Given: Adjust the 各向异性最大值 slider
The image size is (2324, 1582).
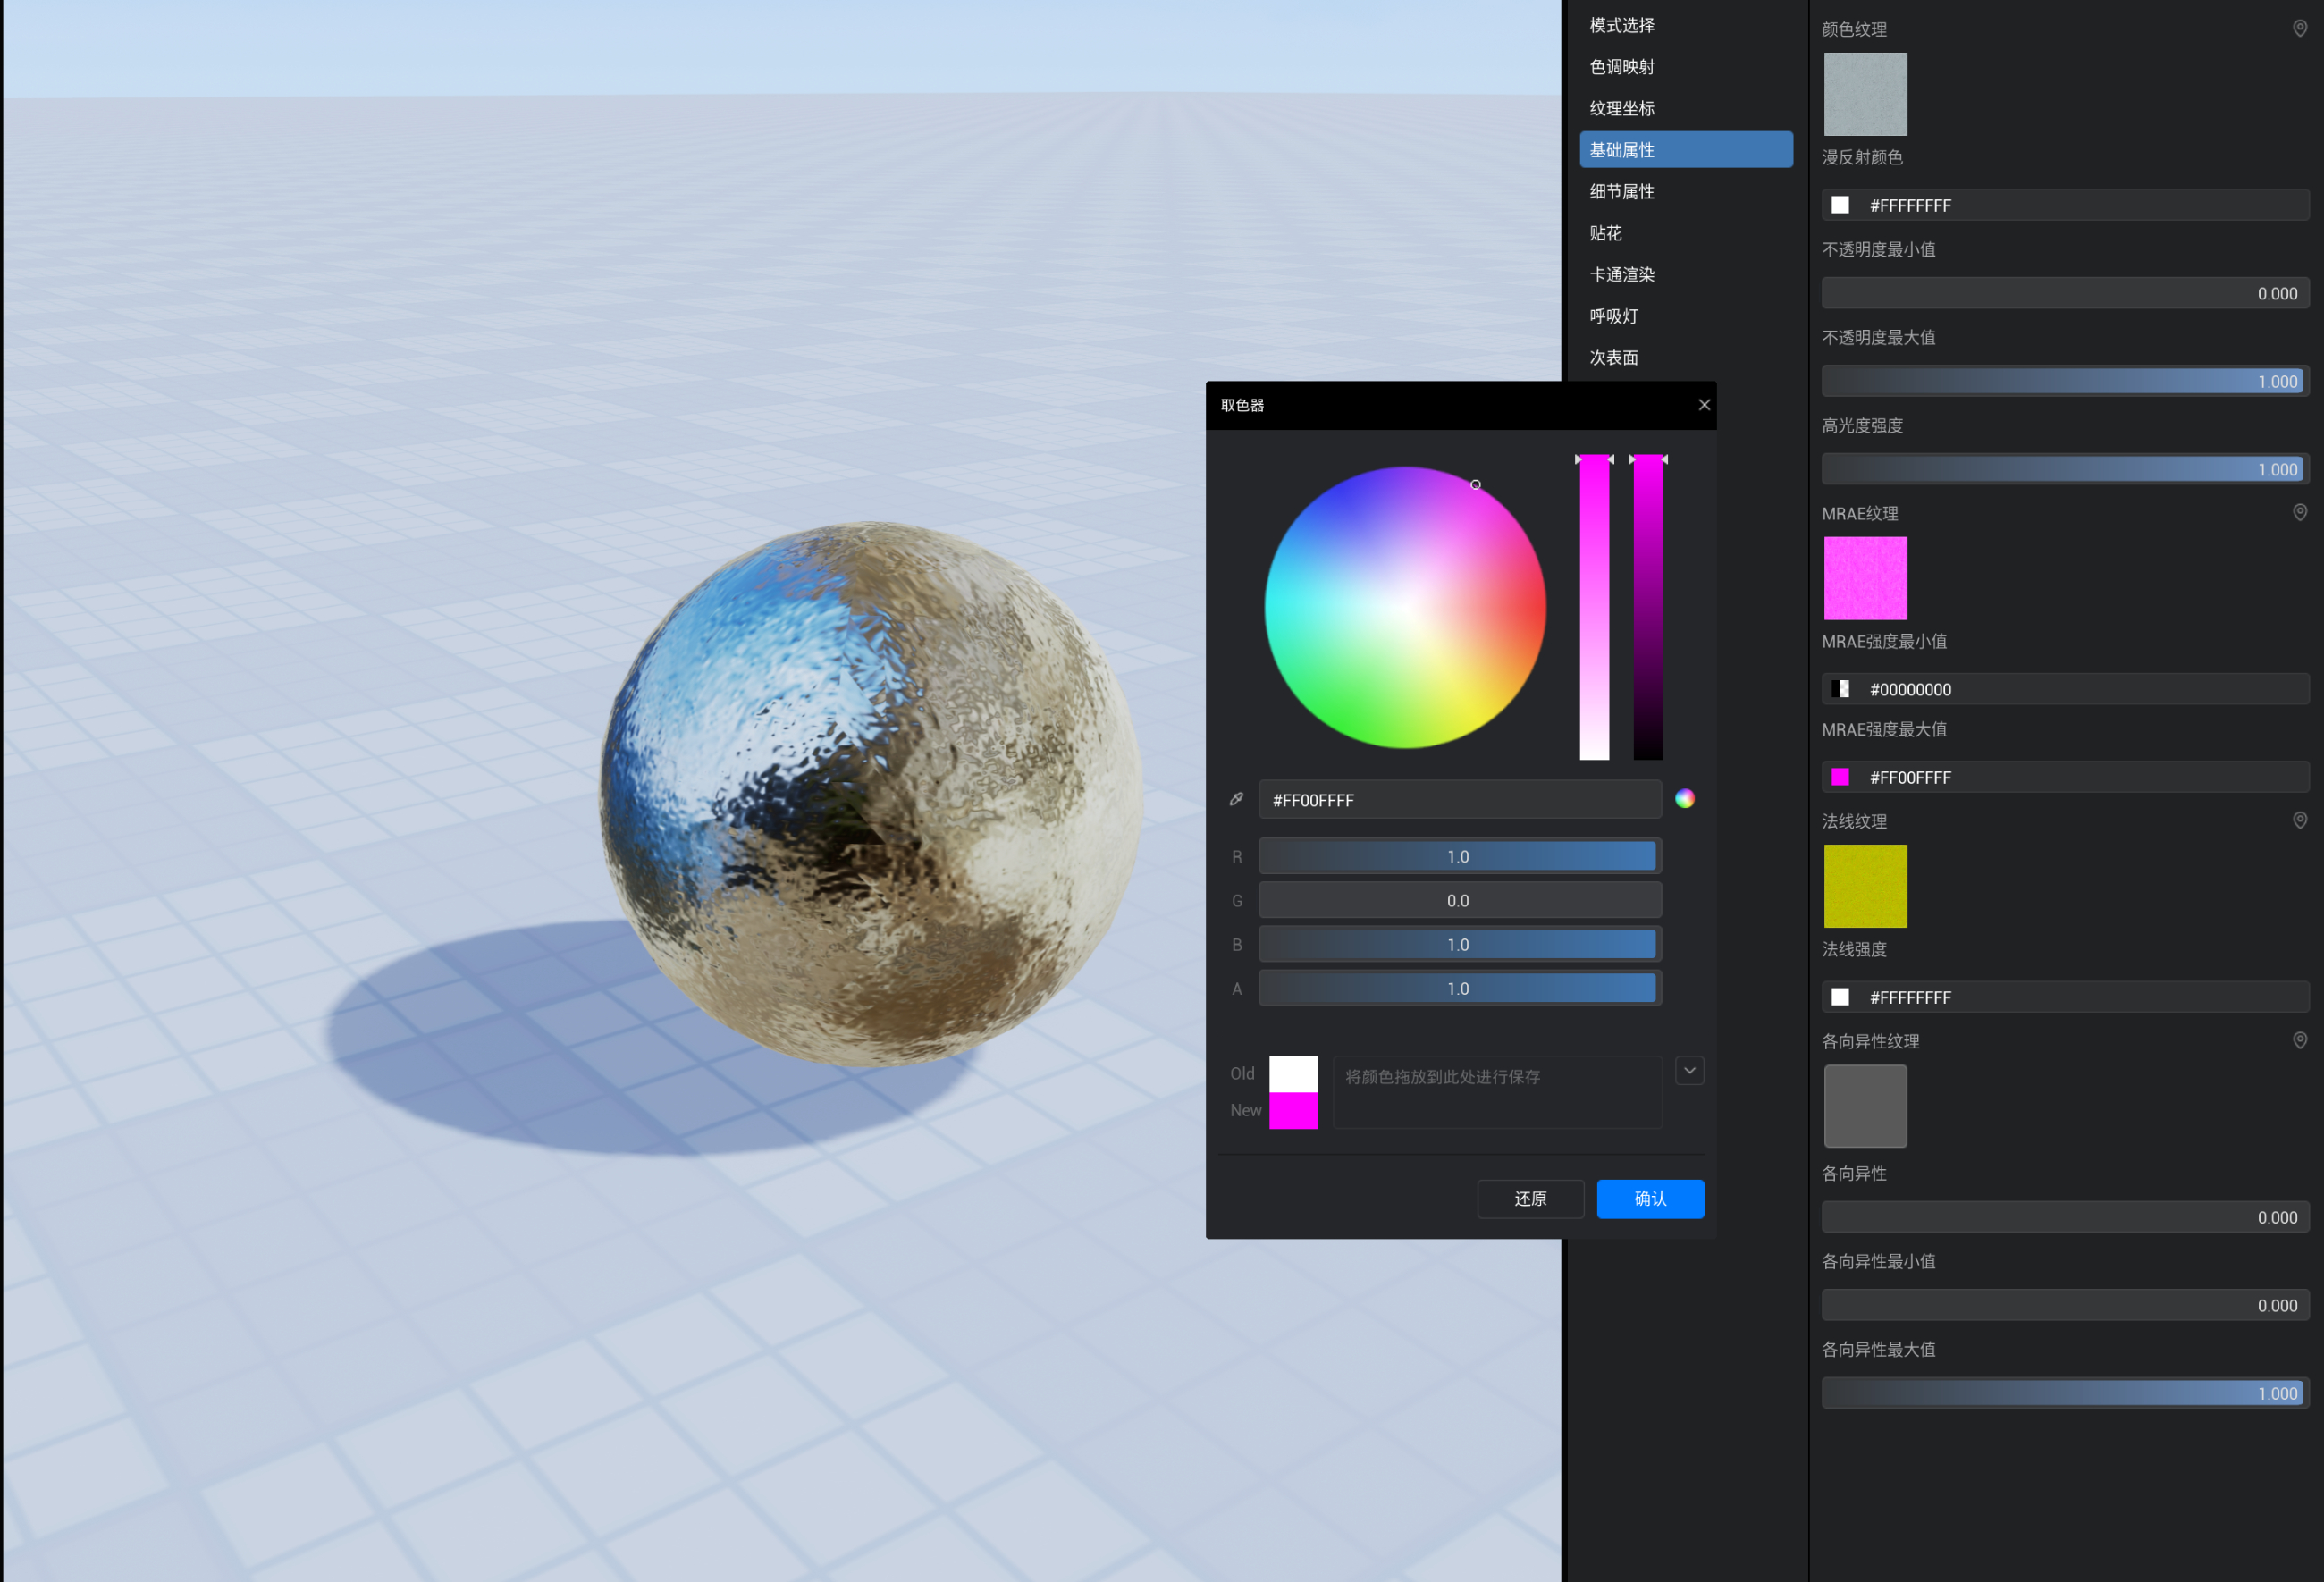Looking at the screenshot, I should coord(2065,1393).
